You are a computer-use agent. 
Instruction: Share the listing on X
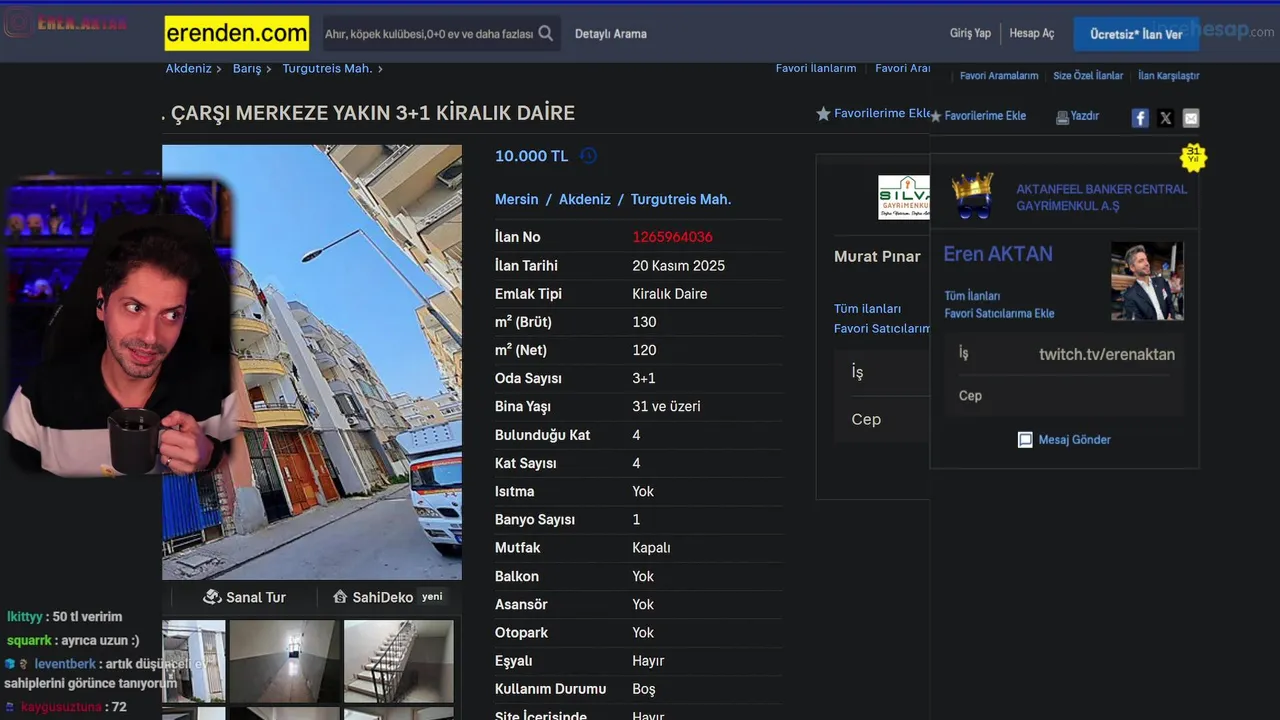[1165, 118]
